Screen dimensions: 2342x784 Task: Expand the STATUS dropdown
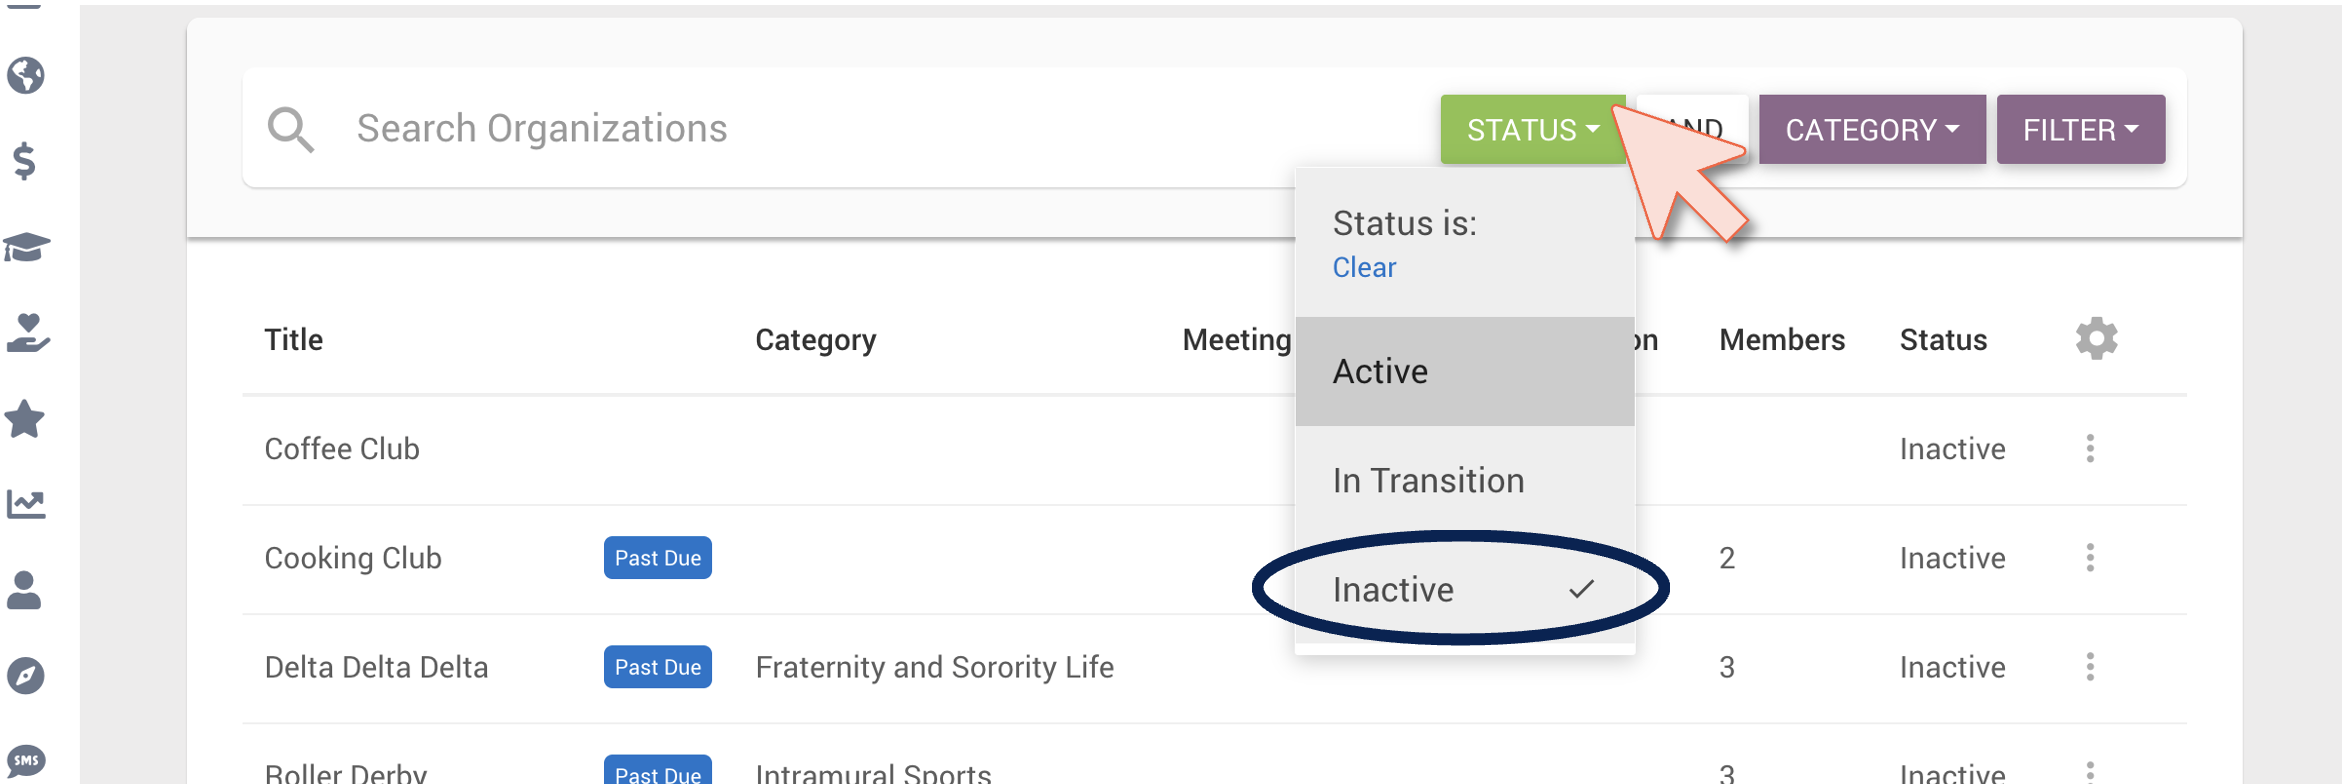[x=1532, y=130]
